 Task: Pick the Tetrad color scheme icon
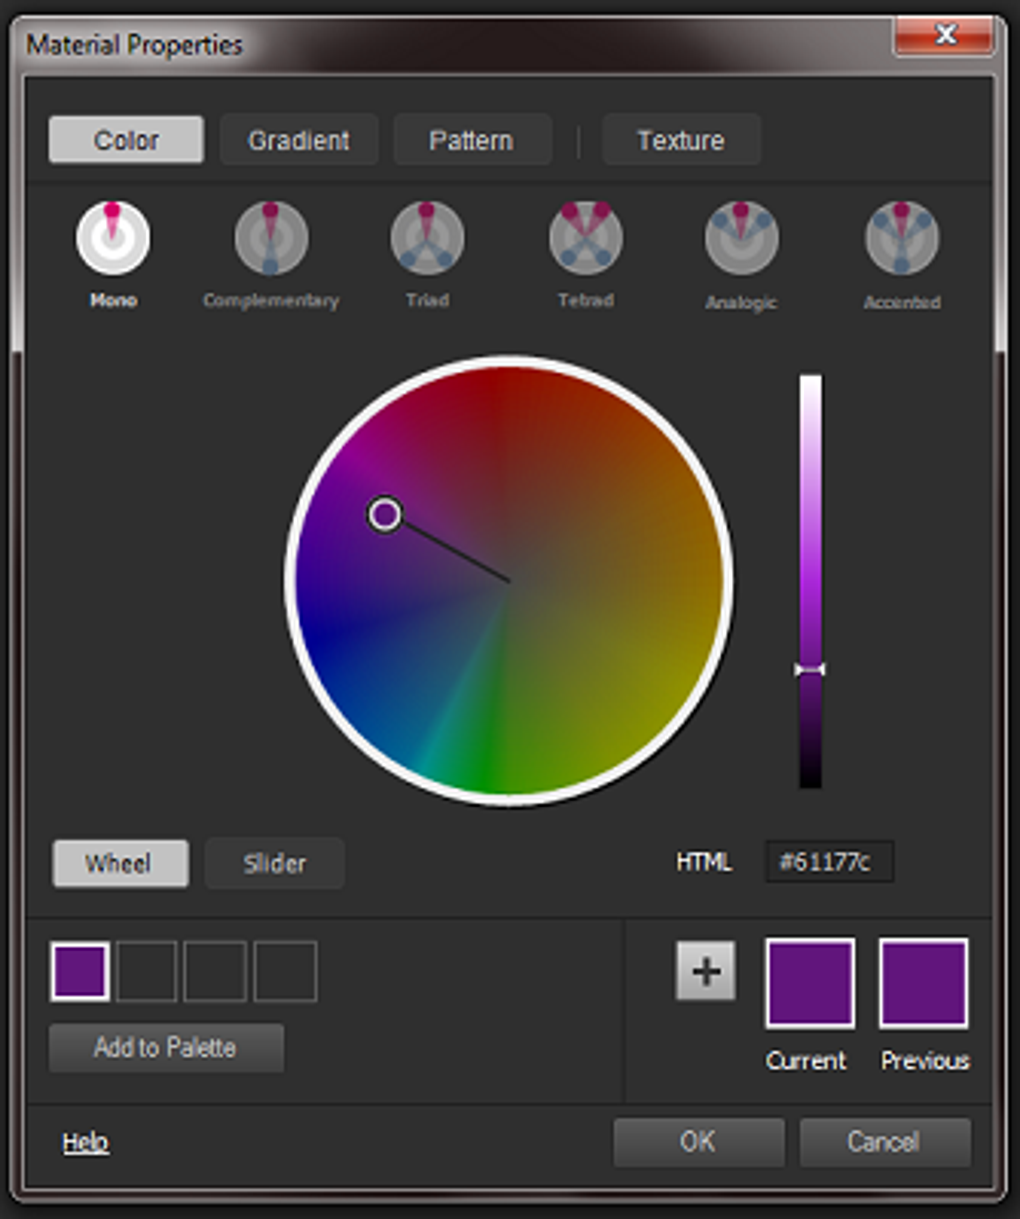[x=585, y=238]
